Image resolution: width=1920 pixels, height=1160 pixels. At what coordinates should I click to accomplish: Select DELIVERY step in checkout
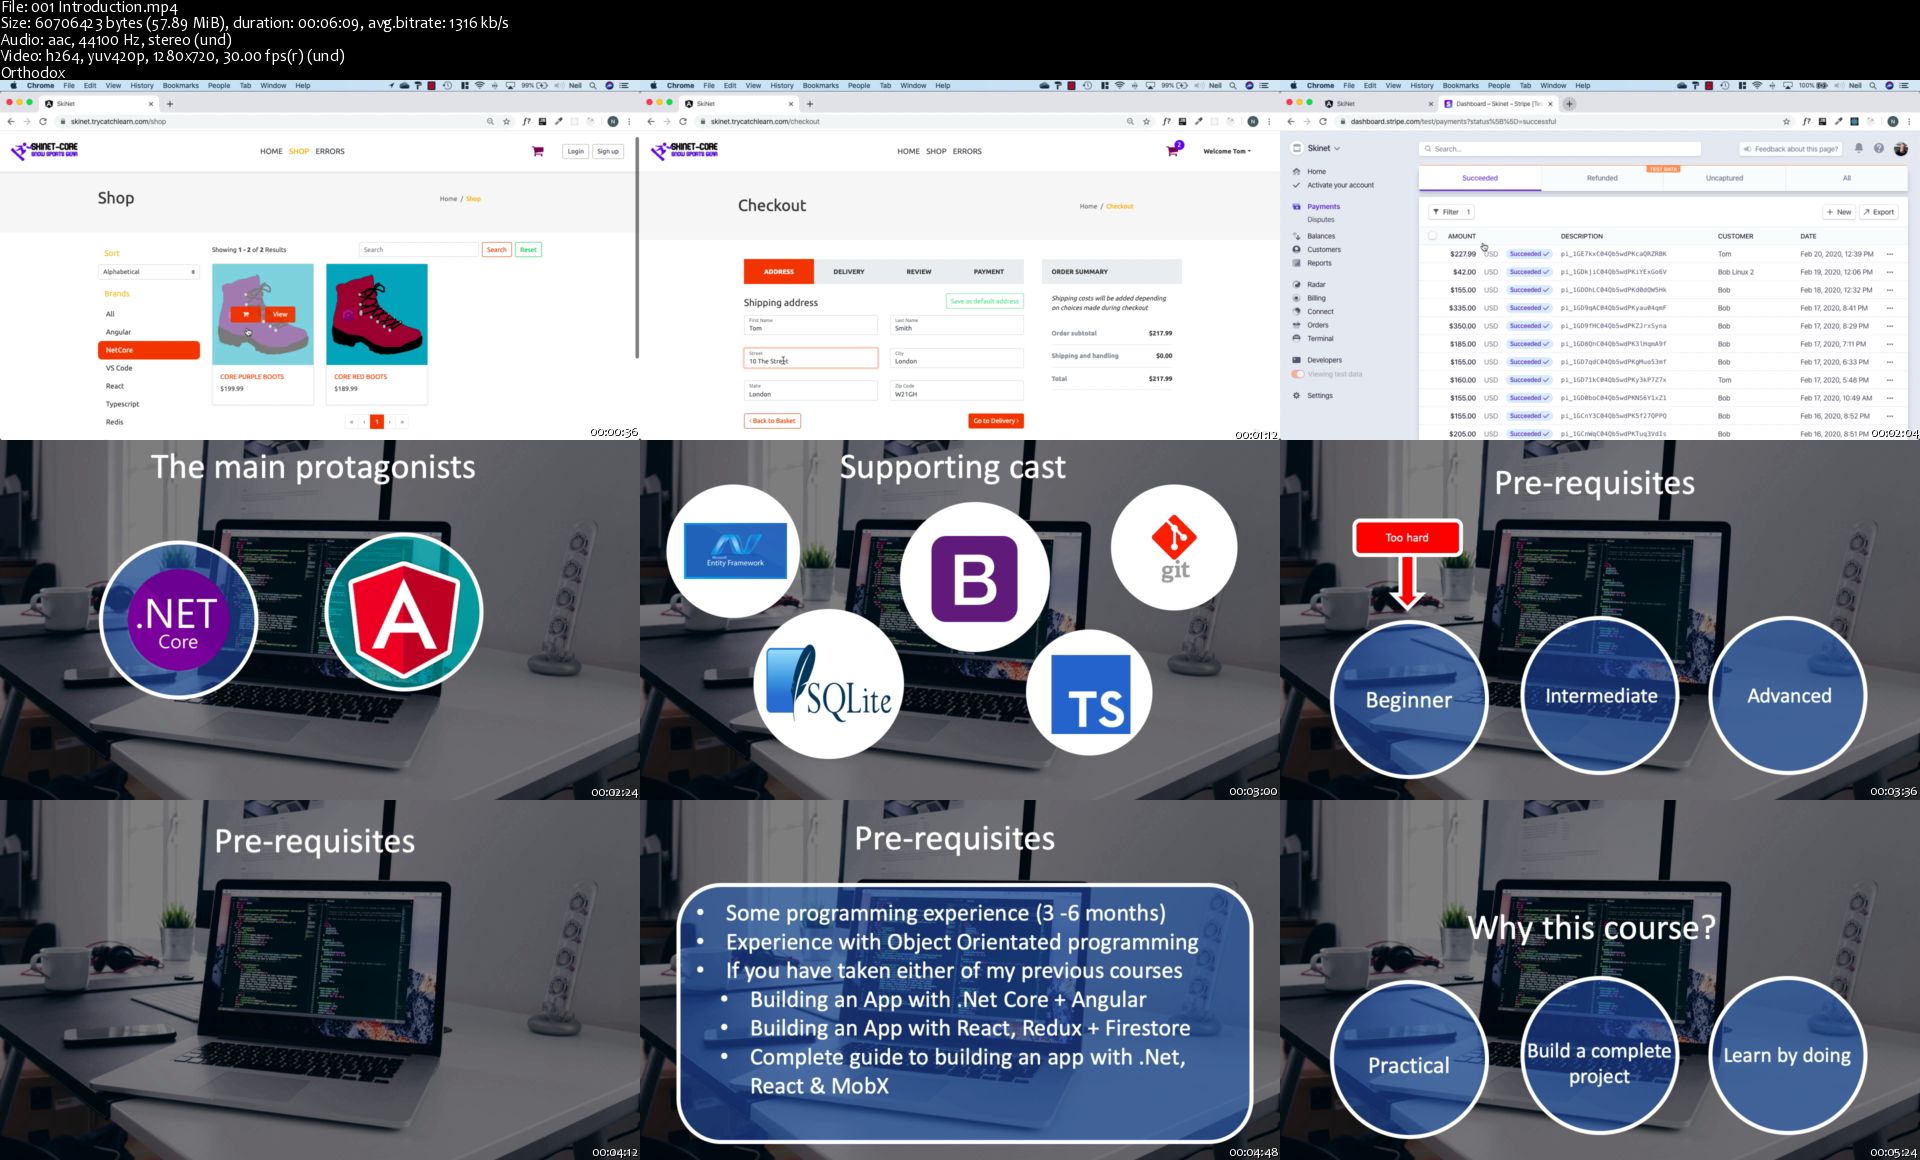(849, 272)
